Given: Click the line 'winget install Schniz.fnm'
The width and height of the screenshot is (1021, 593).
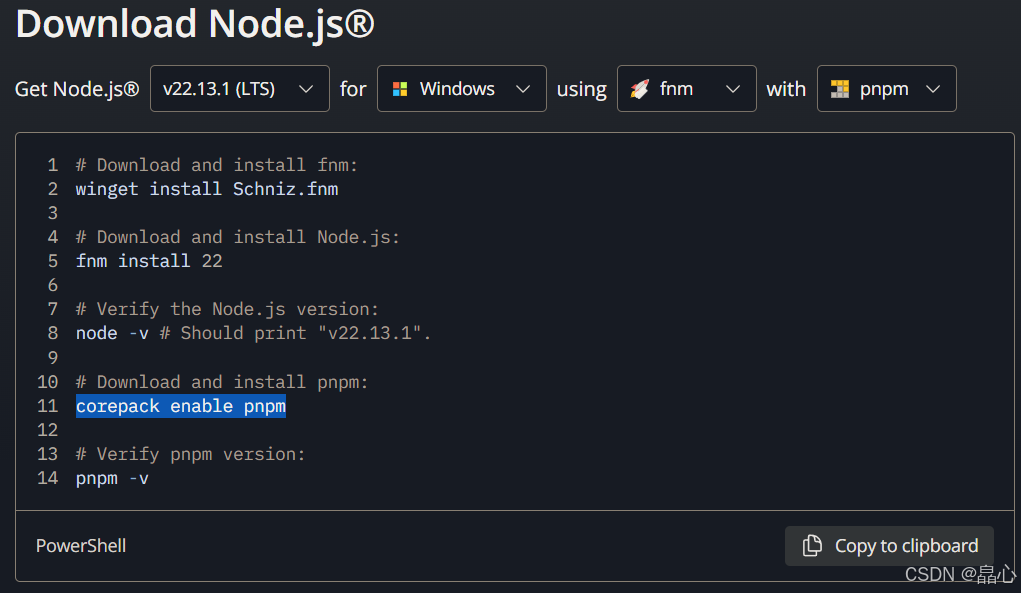Looking at the screenshot, I should [207, 189].
